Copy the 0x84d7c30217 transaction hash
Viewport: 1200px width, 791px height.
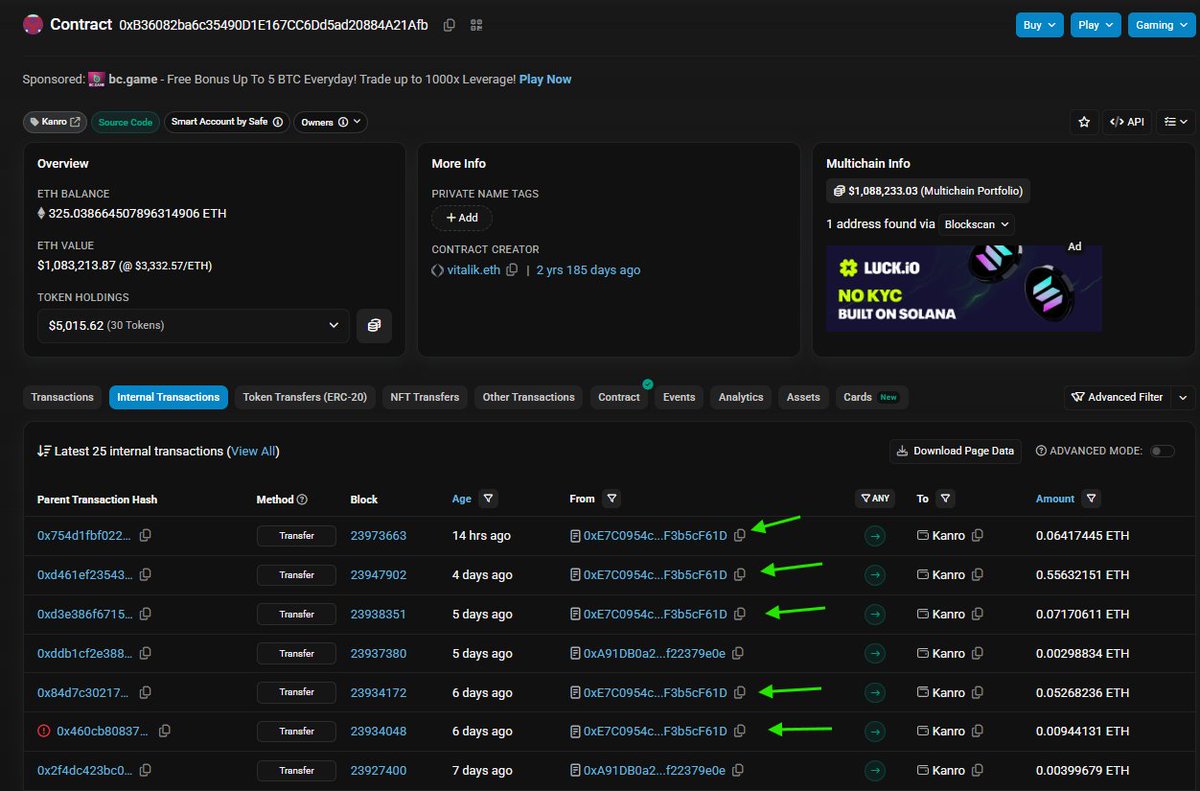click(146, 692)
